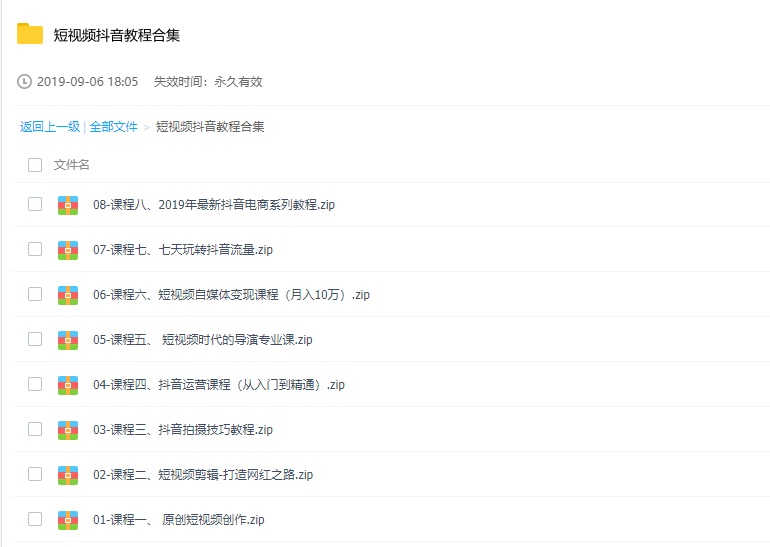Check the box for 01-课程一 zip file
The width and height of the screenshot is (770, 547).
coord(35,519)
